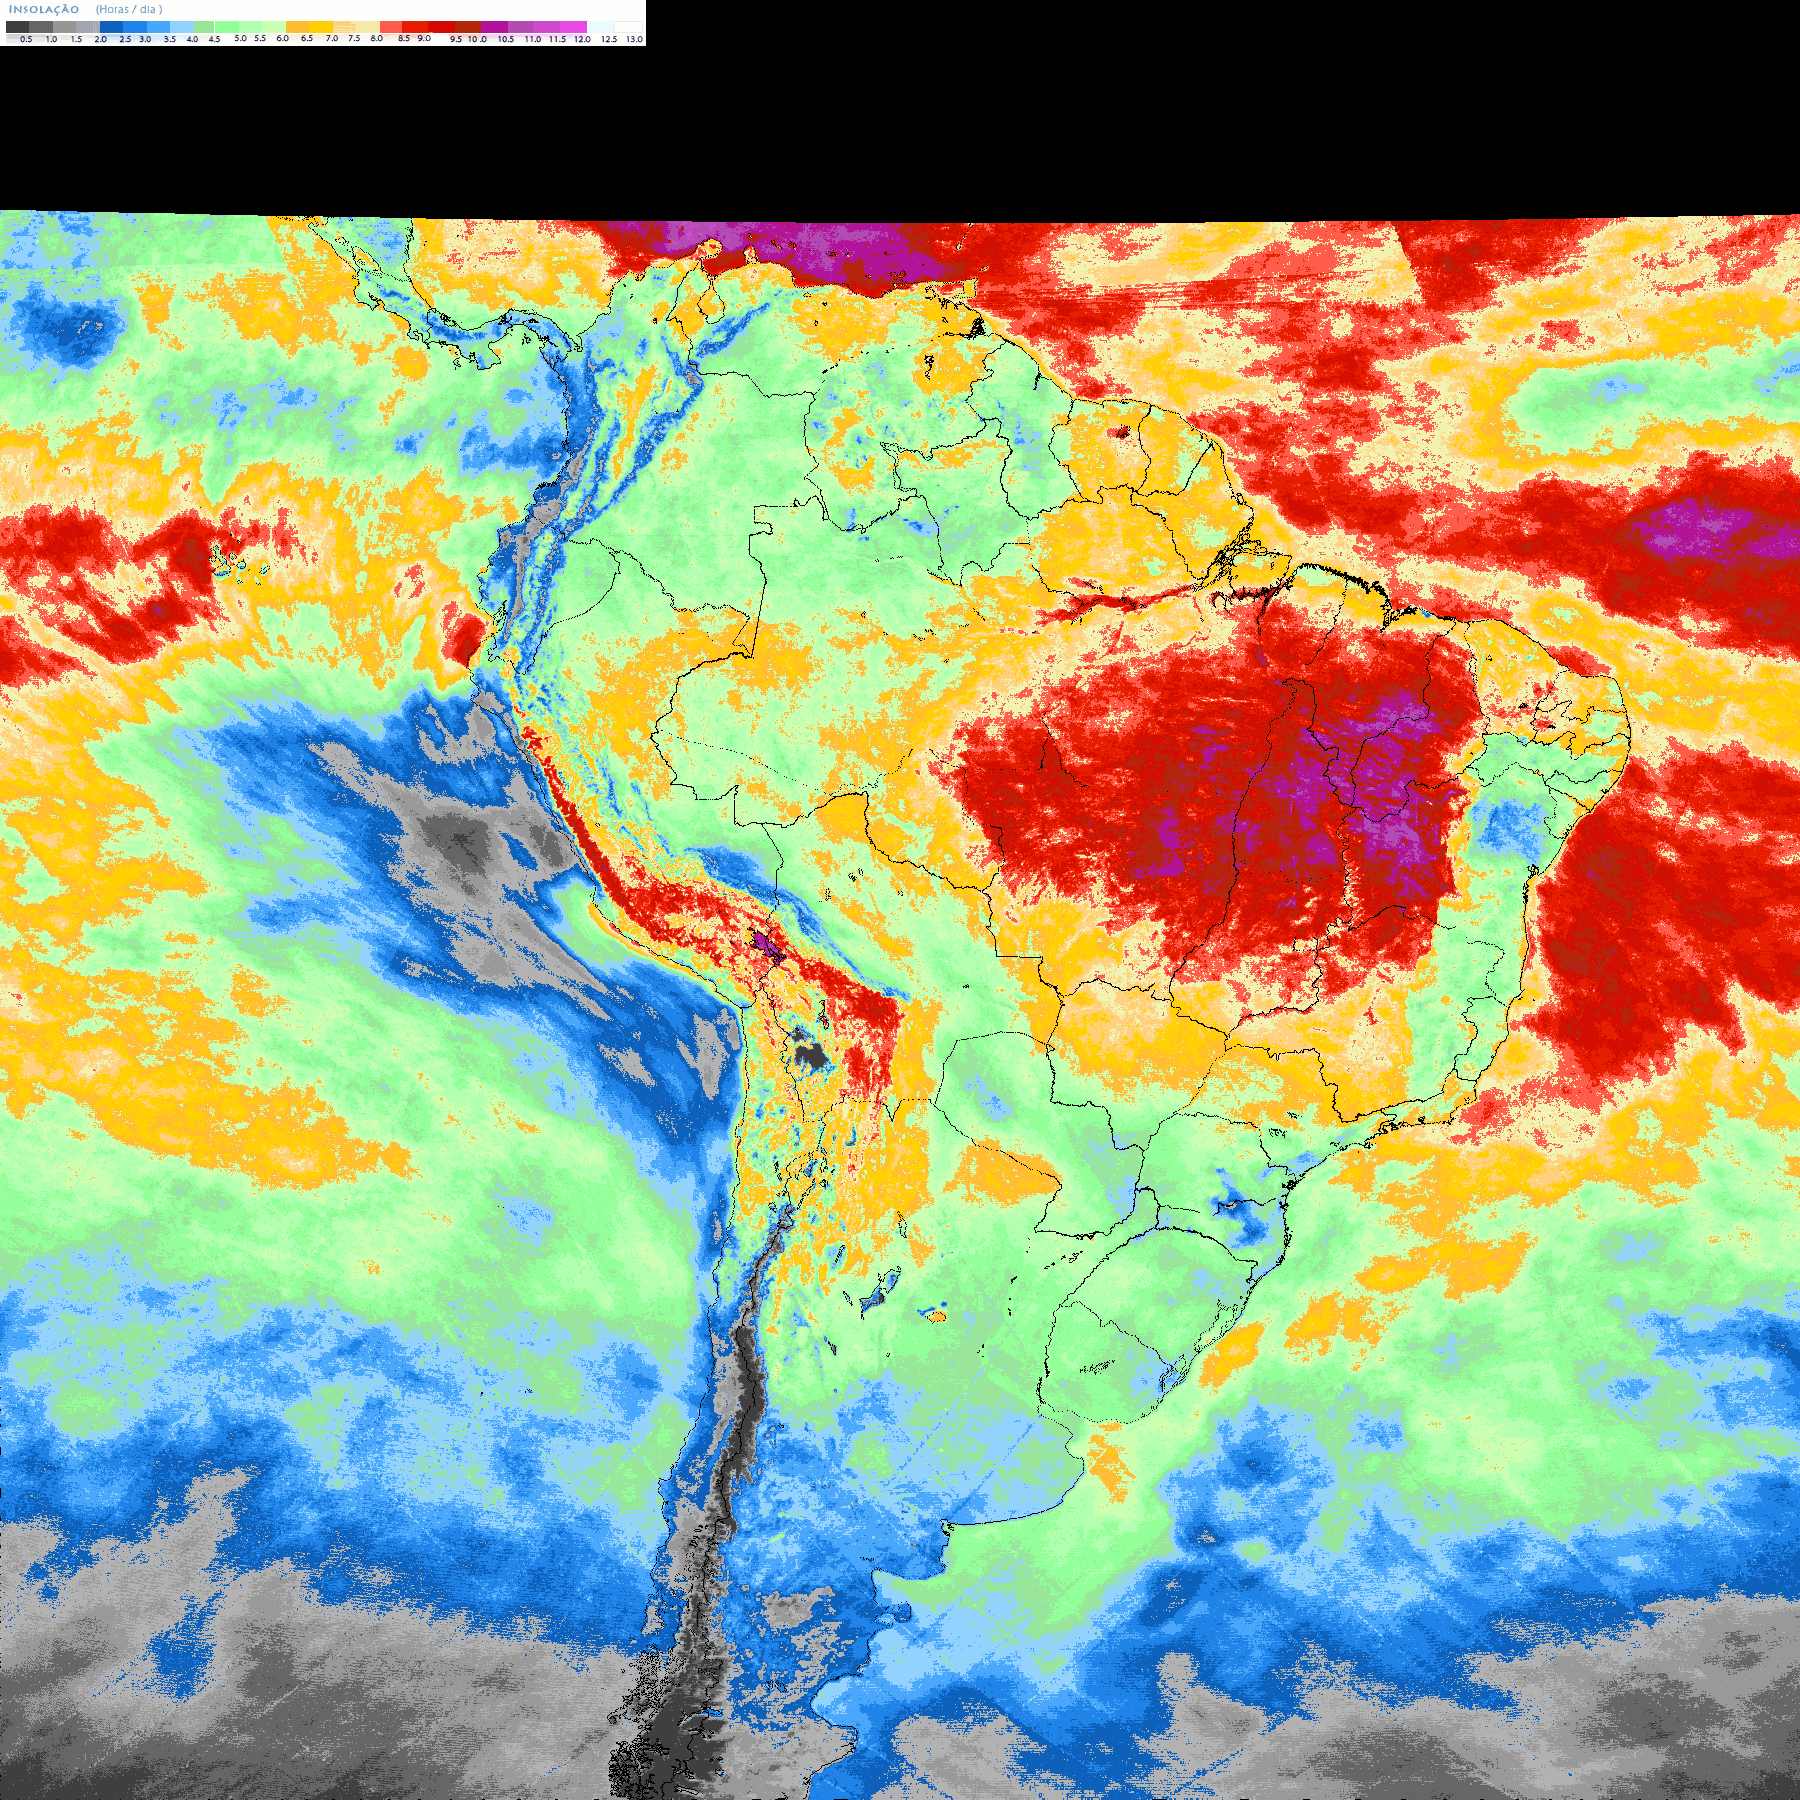Image resolution: width=1800 pixels, height=1800 pixels.
Task: Click the white swatch above 13.0
Action: 628,27
